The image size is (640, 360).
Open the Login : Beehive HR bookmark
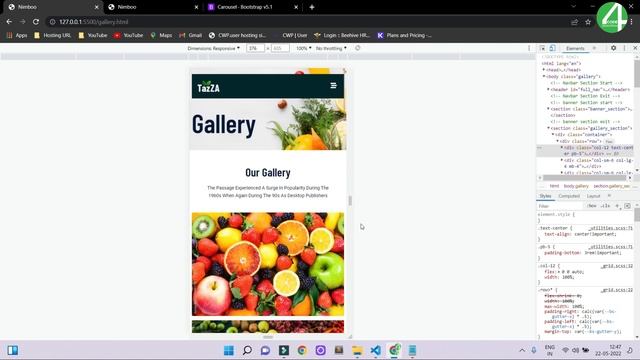(342, 36)
